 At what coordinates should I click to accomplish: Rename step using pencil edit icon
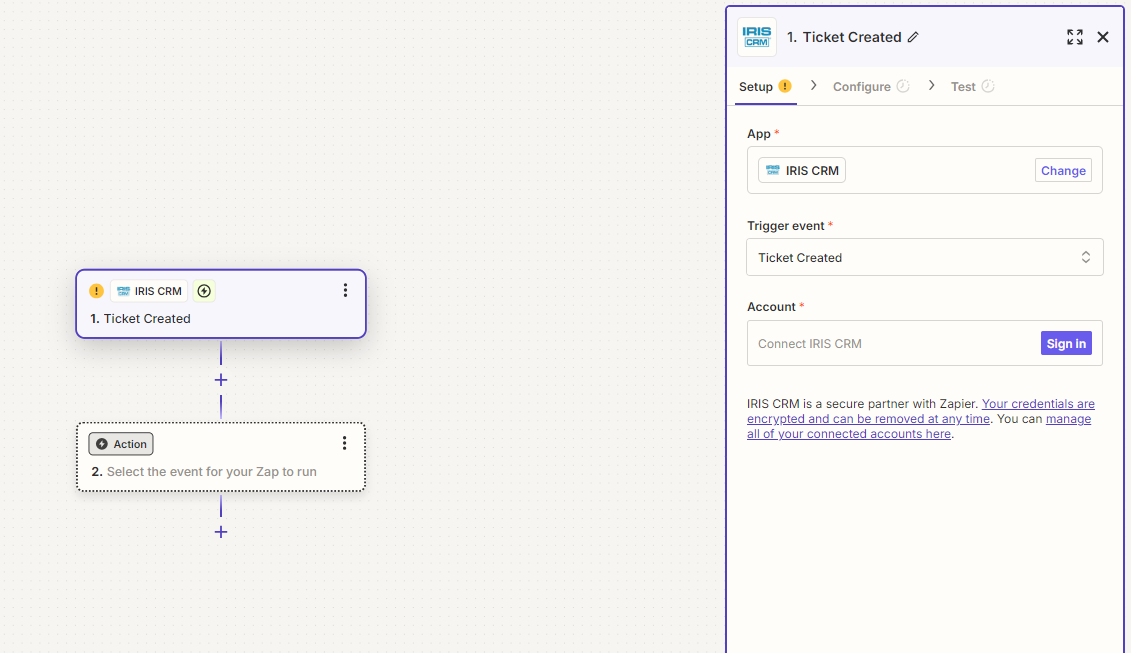pyautogui.click(x=913, y=38)
